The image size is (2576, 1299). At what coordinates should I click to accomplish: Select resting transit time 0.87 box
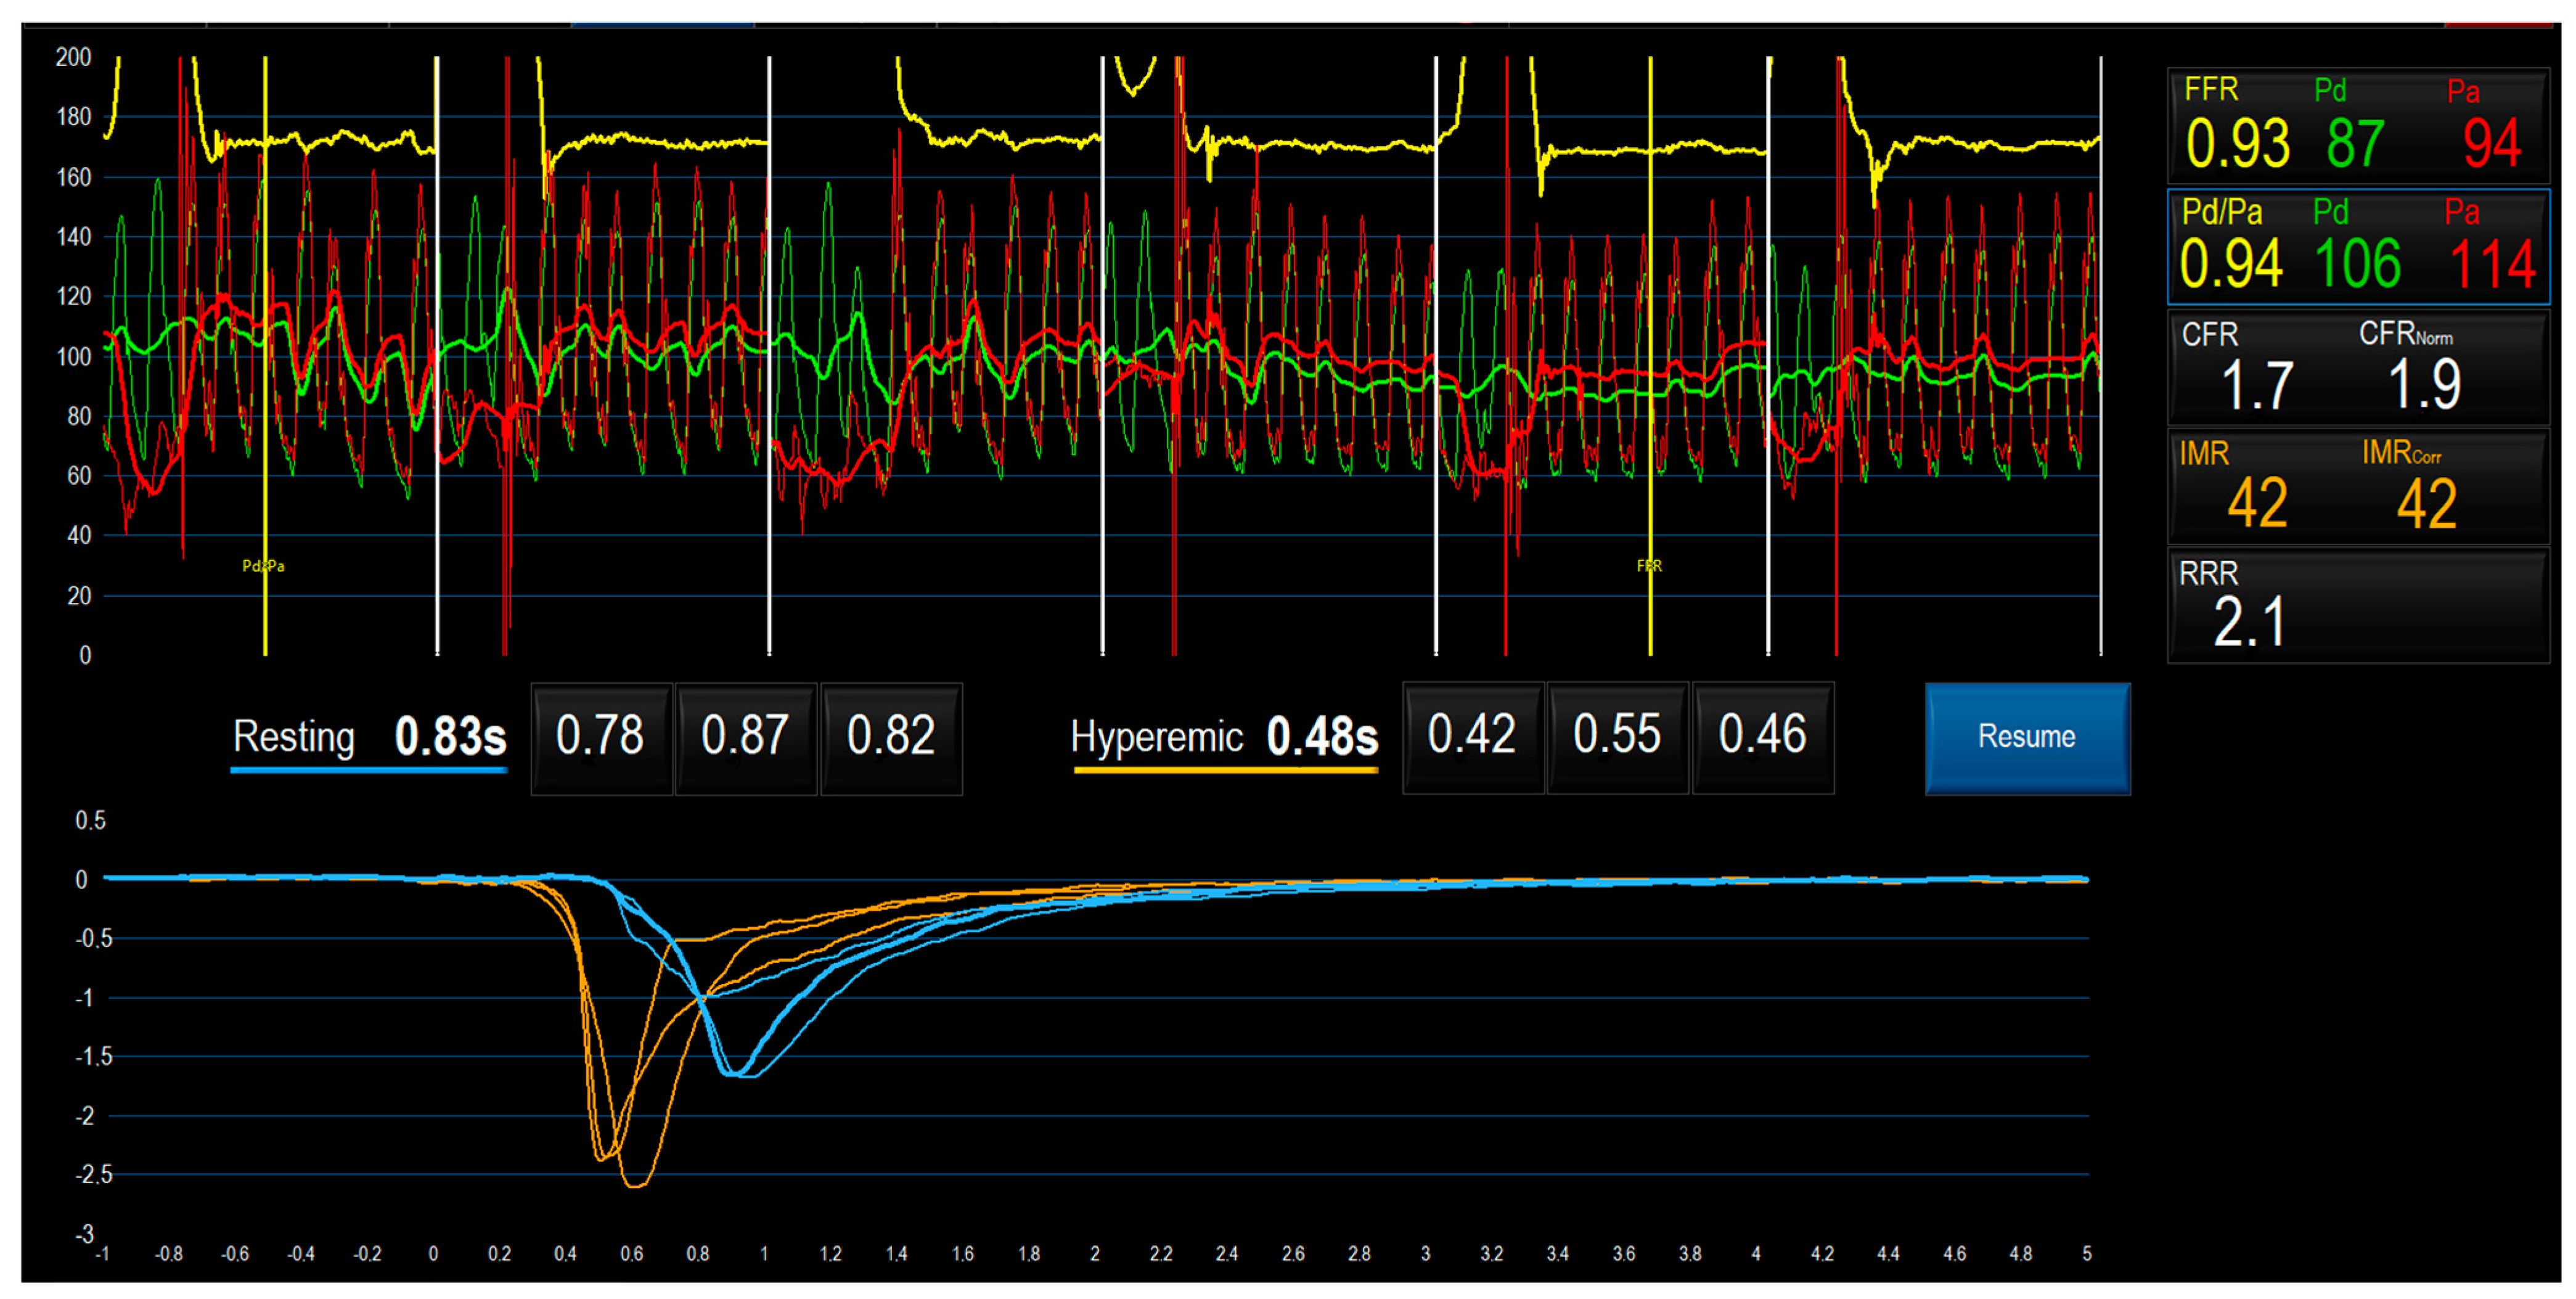click(746, 738)
